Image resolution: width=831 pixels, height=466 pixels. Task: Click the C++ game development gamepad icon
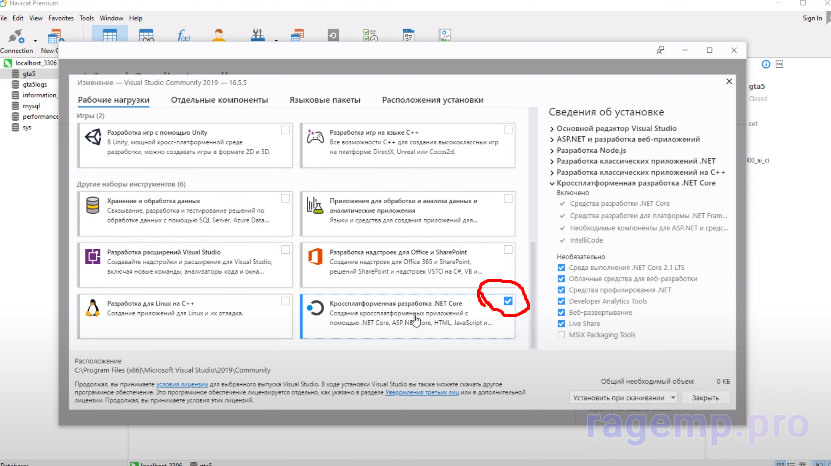point(315,137)
